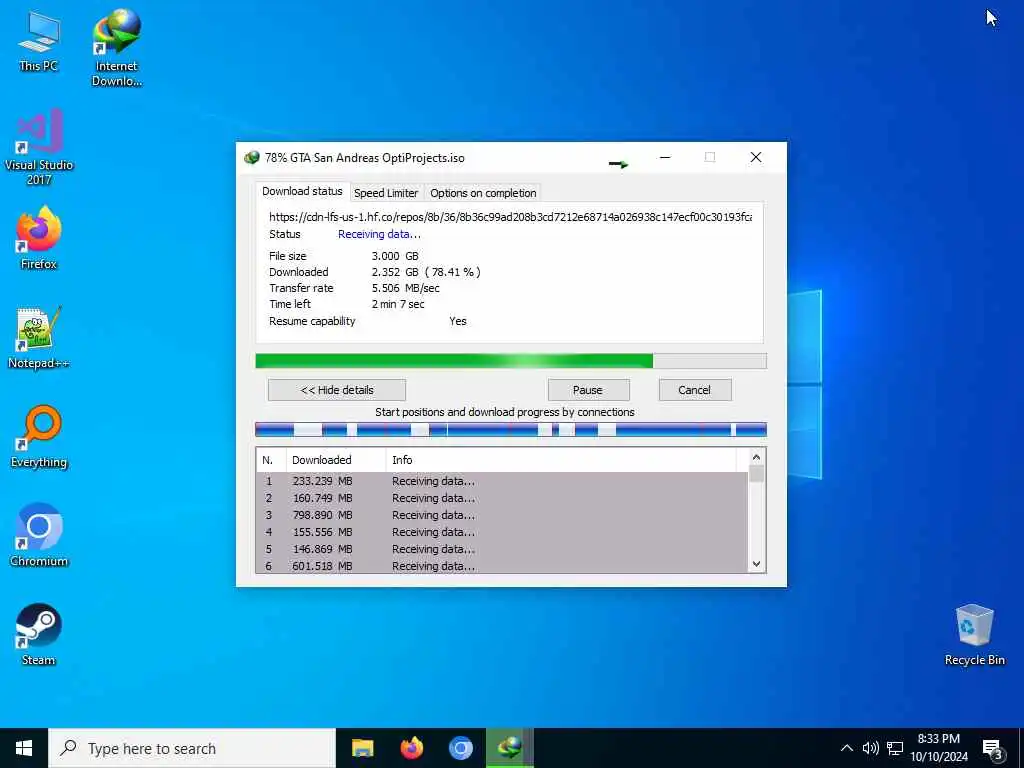Switch to Speed Limiter tab
Viewport: 1024px width, 768px height.
pos(386,193)
